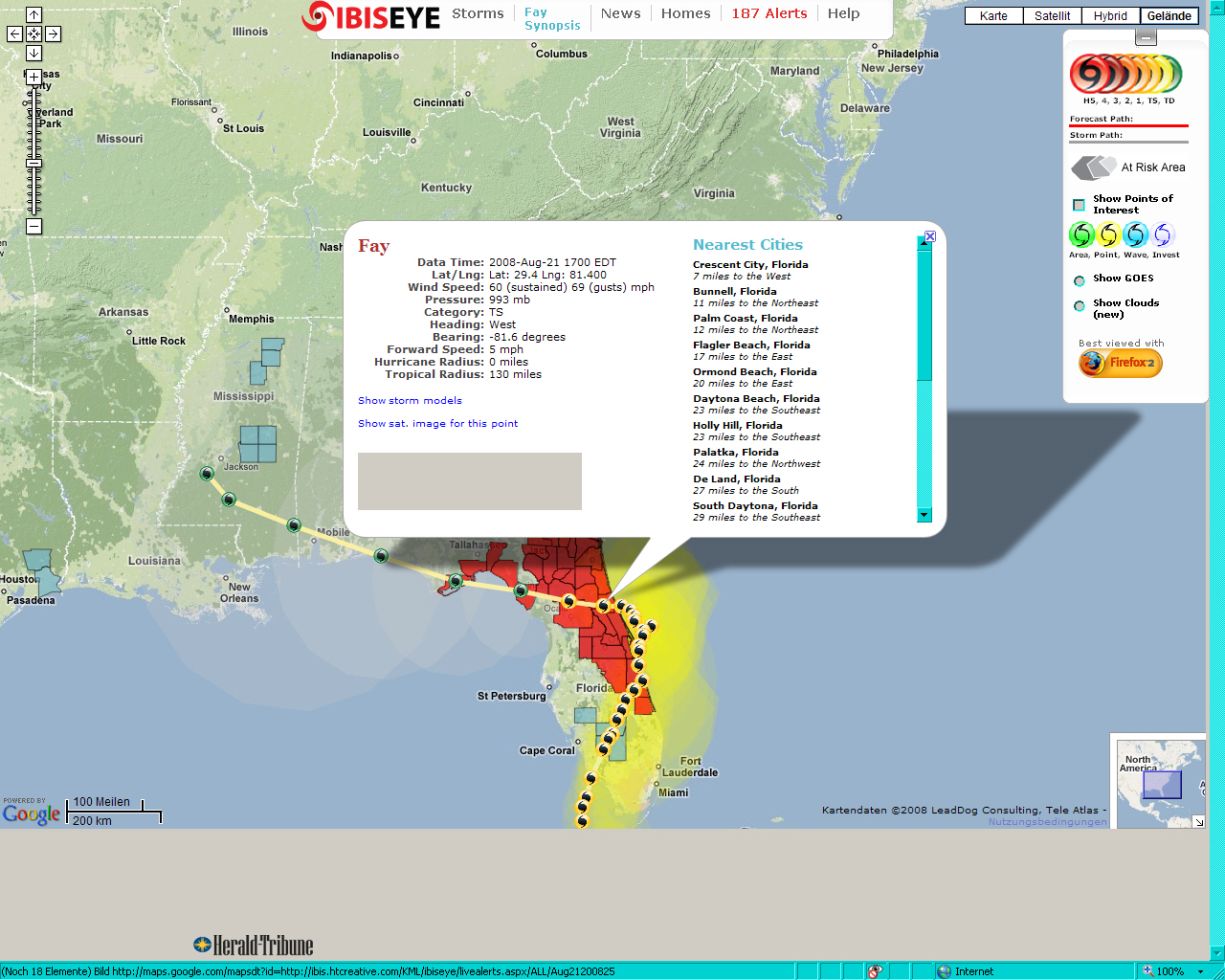Click the yellow Point storm icon
The height and width of the screenshot is (980, 1225).
click(x=1108, y=235)
